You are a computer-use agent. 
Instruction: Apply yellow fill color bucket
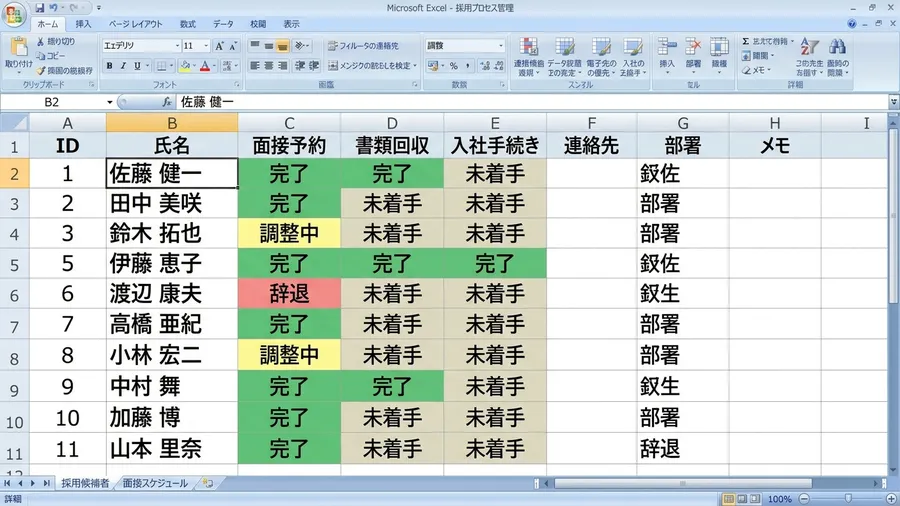[184, 66]
